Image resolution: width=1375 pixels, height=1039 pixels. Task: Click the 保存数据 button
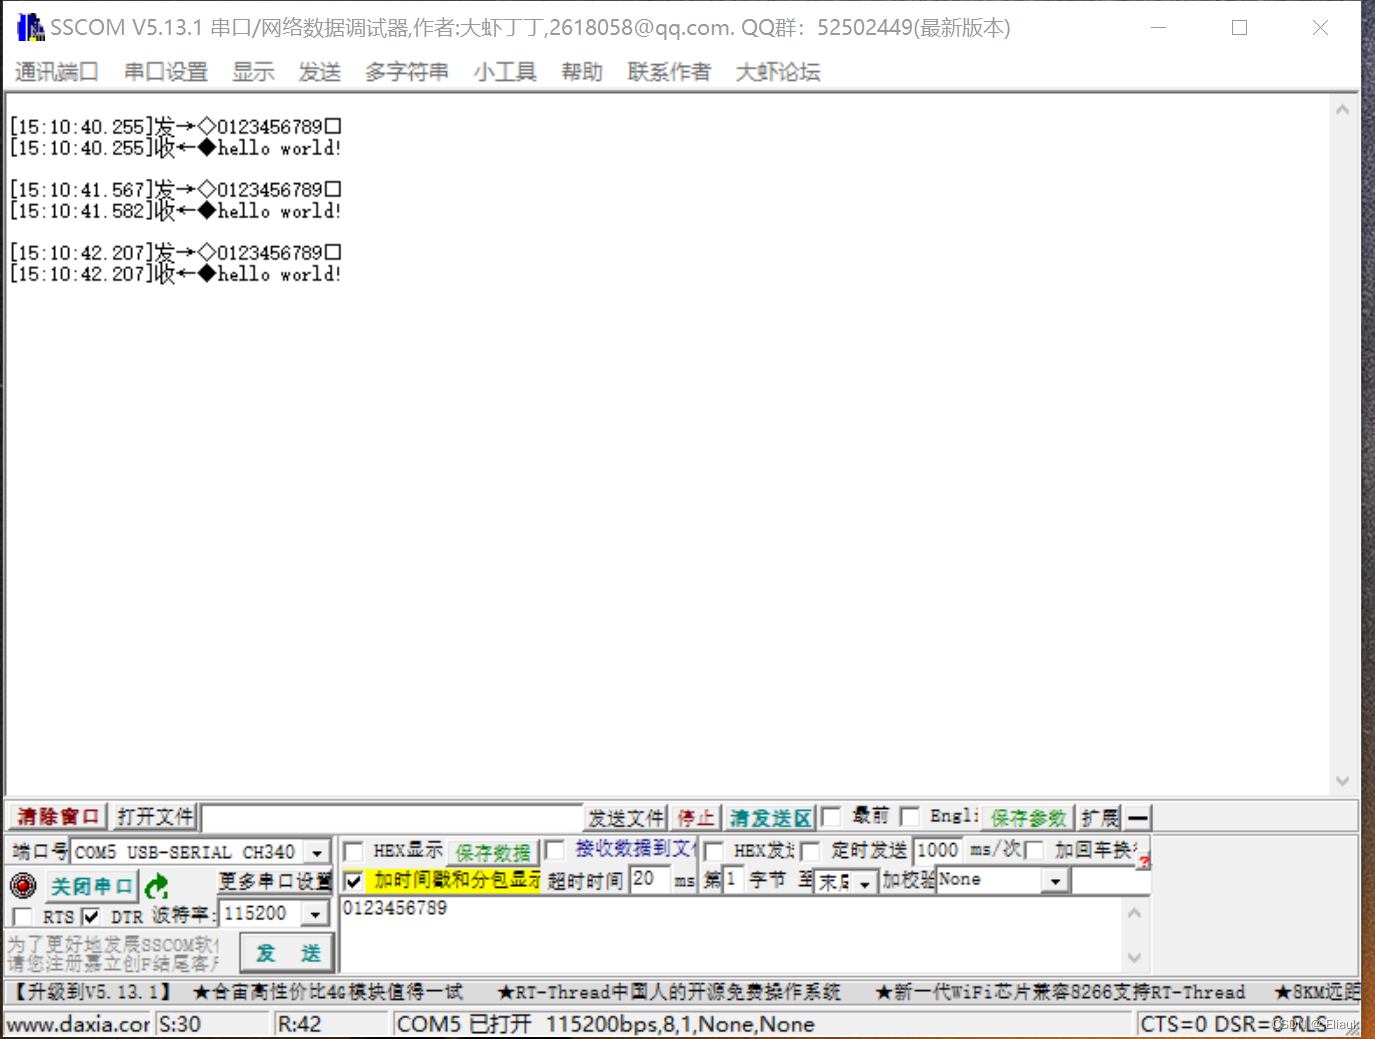(x=493, y=852)
